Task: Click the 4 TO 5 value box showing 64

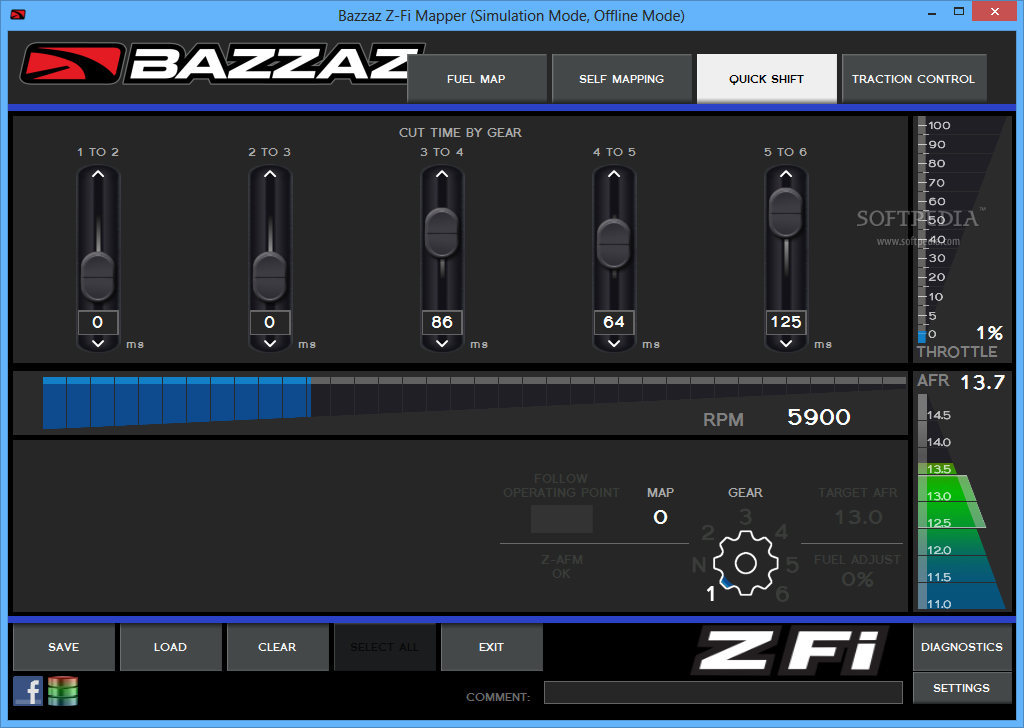Action: pyautogui.click(x=614, y=322)
